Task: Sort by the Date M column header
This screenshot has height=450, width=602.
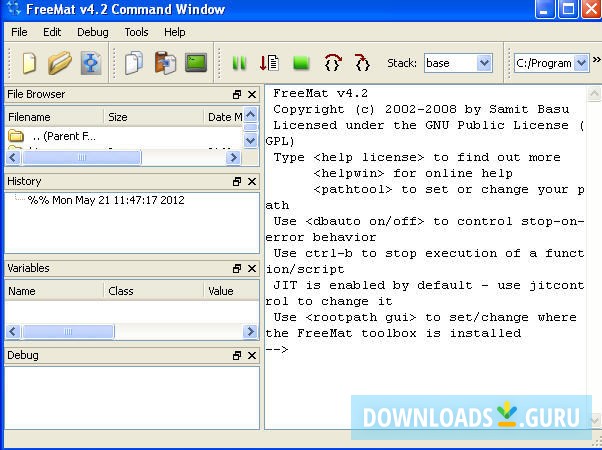Action: point(223,117)
